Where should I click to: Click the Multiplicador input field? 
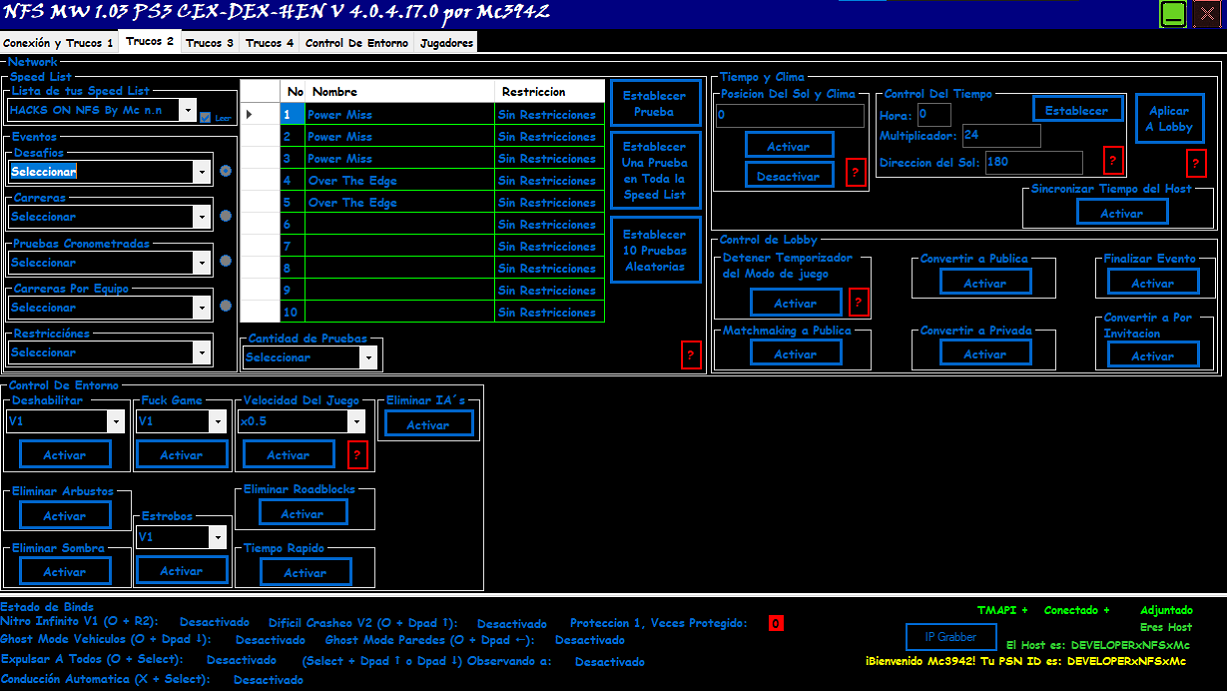(1000, 135)
